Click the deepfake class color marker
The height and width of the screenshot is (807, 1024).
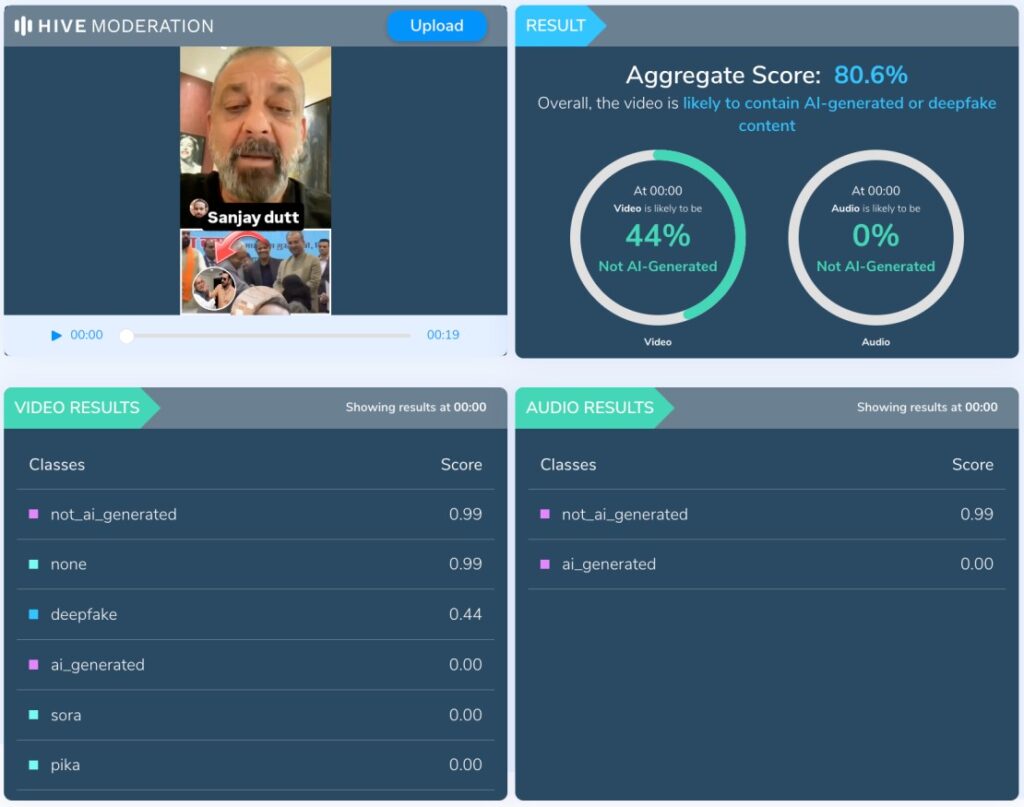pyautogui.click(x=34, y=615)
